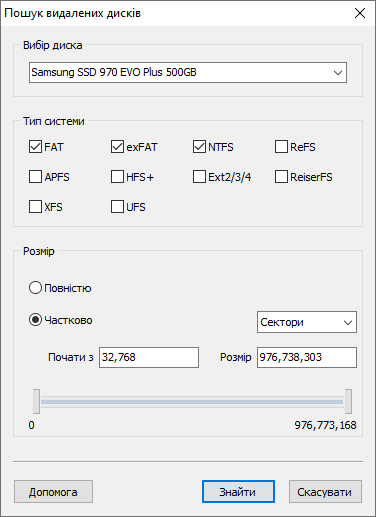376x517 pixels.
Task: Click the Знайти button
Action: tap(238, 492)
